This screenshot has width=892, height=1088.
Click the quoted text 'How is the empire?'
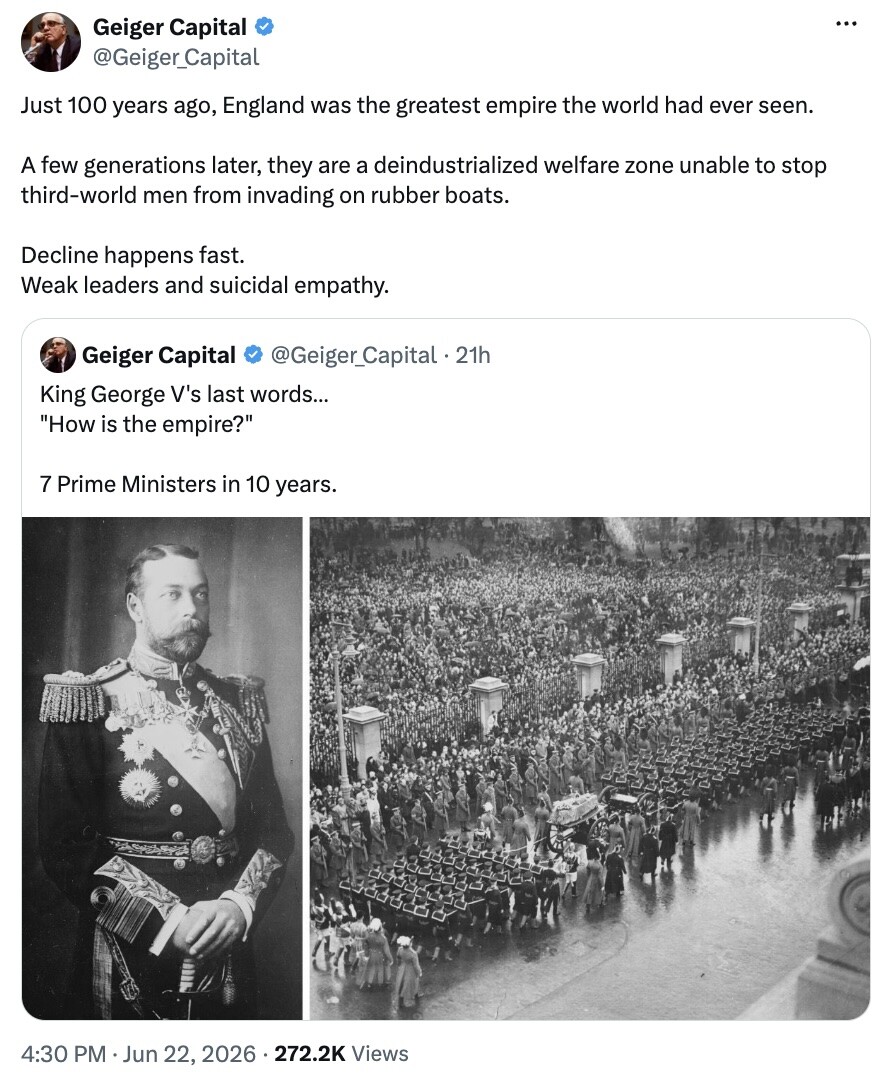coord(146,424)
